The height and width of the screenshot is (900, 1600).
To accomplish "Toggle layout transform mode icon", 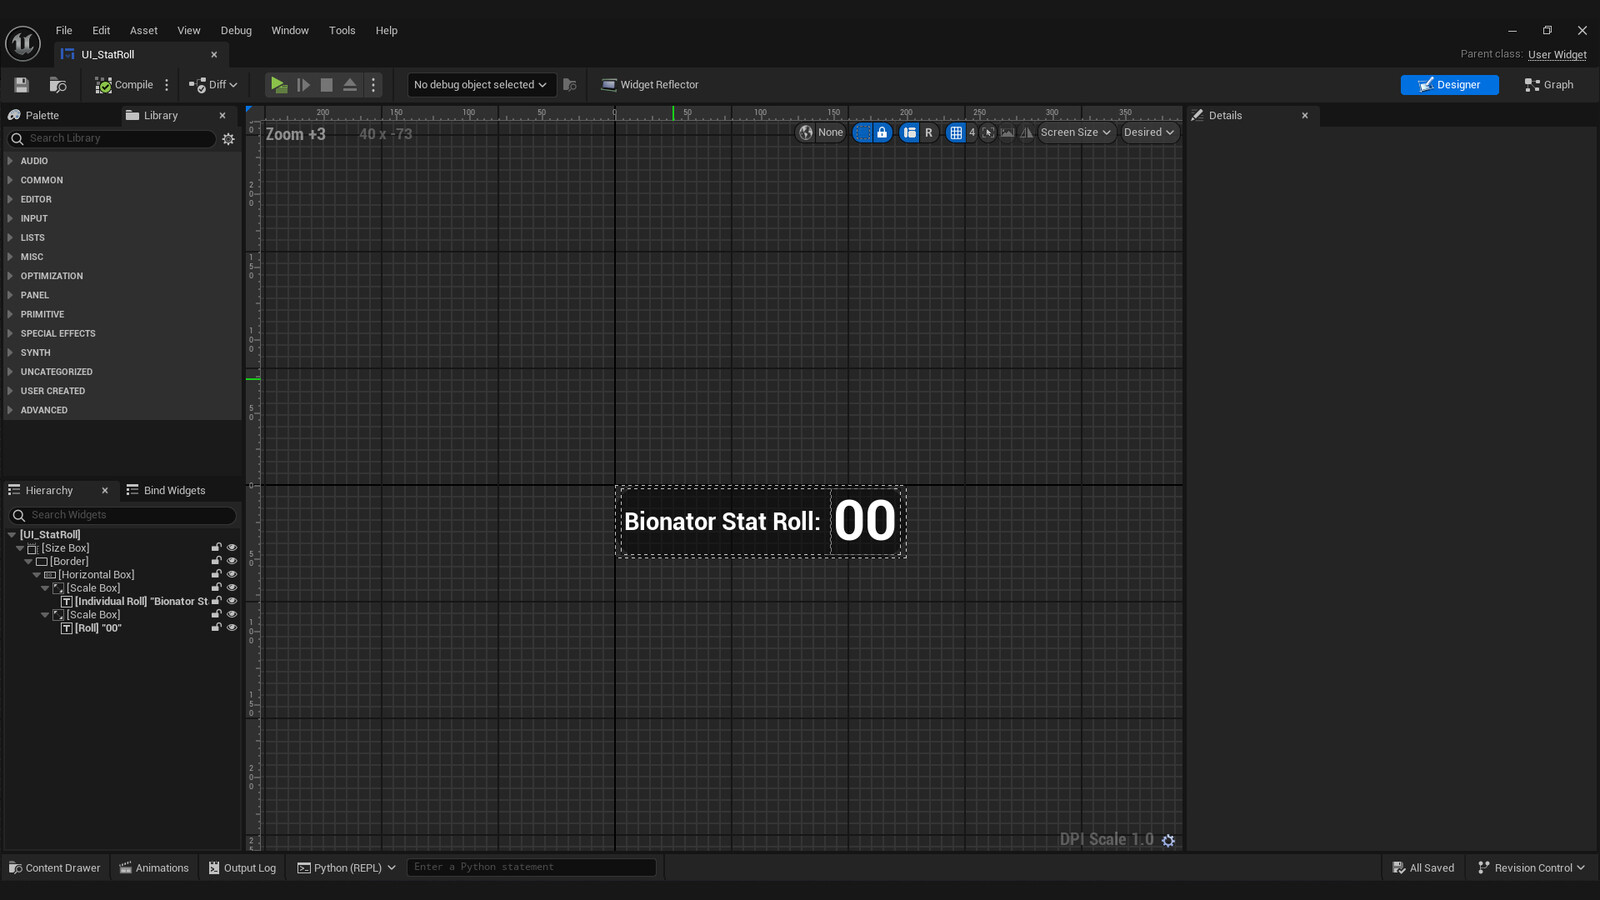I will coord(909,133).
